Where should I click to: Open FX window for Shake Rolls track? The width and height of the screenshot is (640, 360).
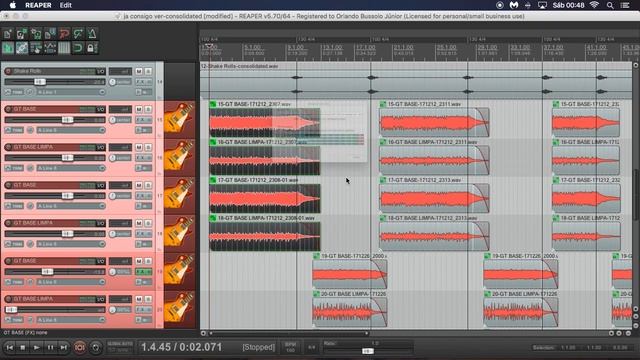(x=140, y=82)
